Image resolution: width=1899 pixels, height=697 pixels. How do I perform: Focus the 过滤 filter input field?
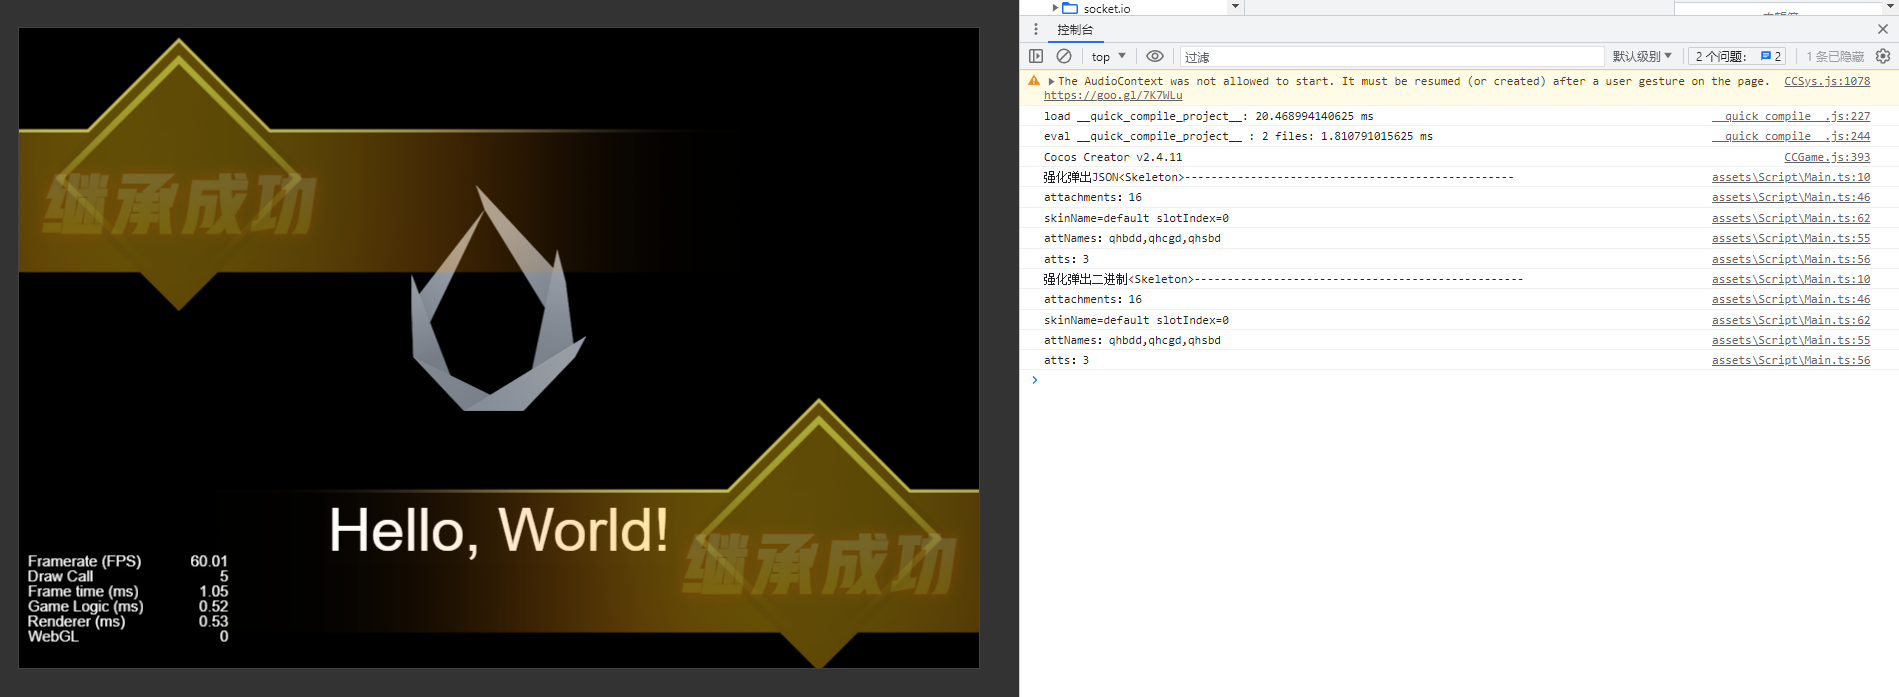click(x=1392, y=57)
